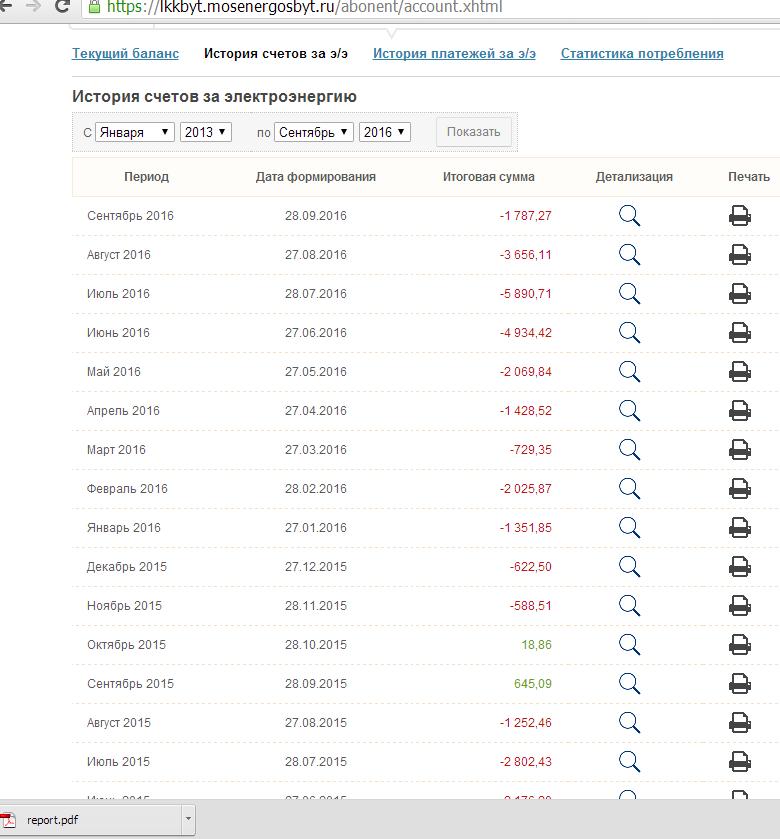The image size is (780, 839).
Task: Open magnifier for Март 2016 row
Action: click(629, 450)
